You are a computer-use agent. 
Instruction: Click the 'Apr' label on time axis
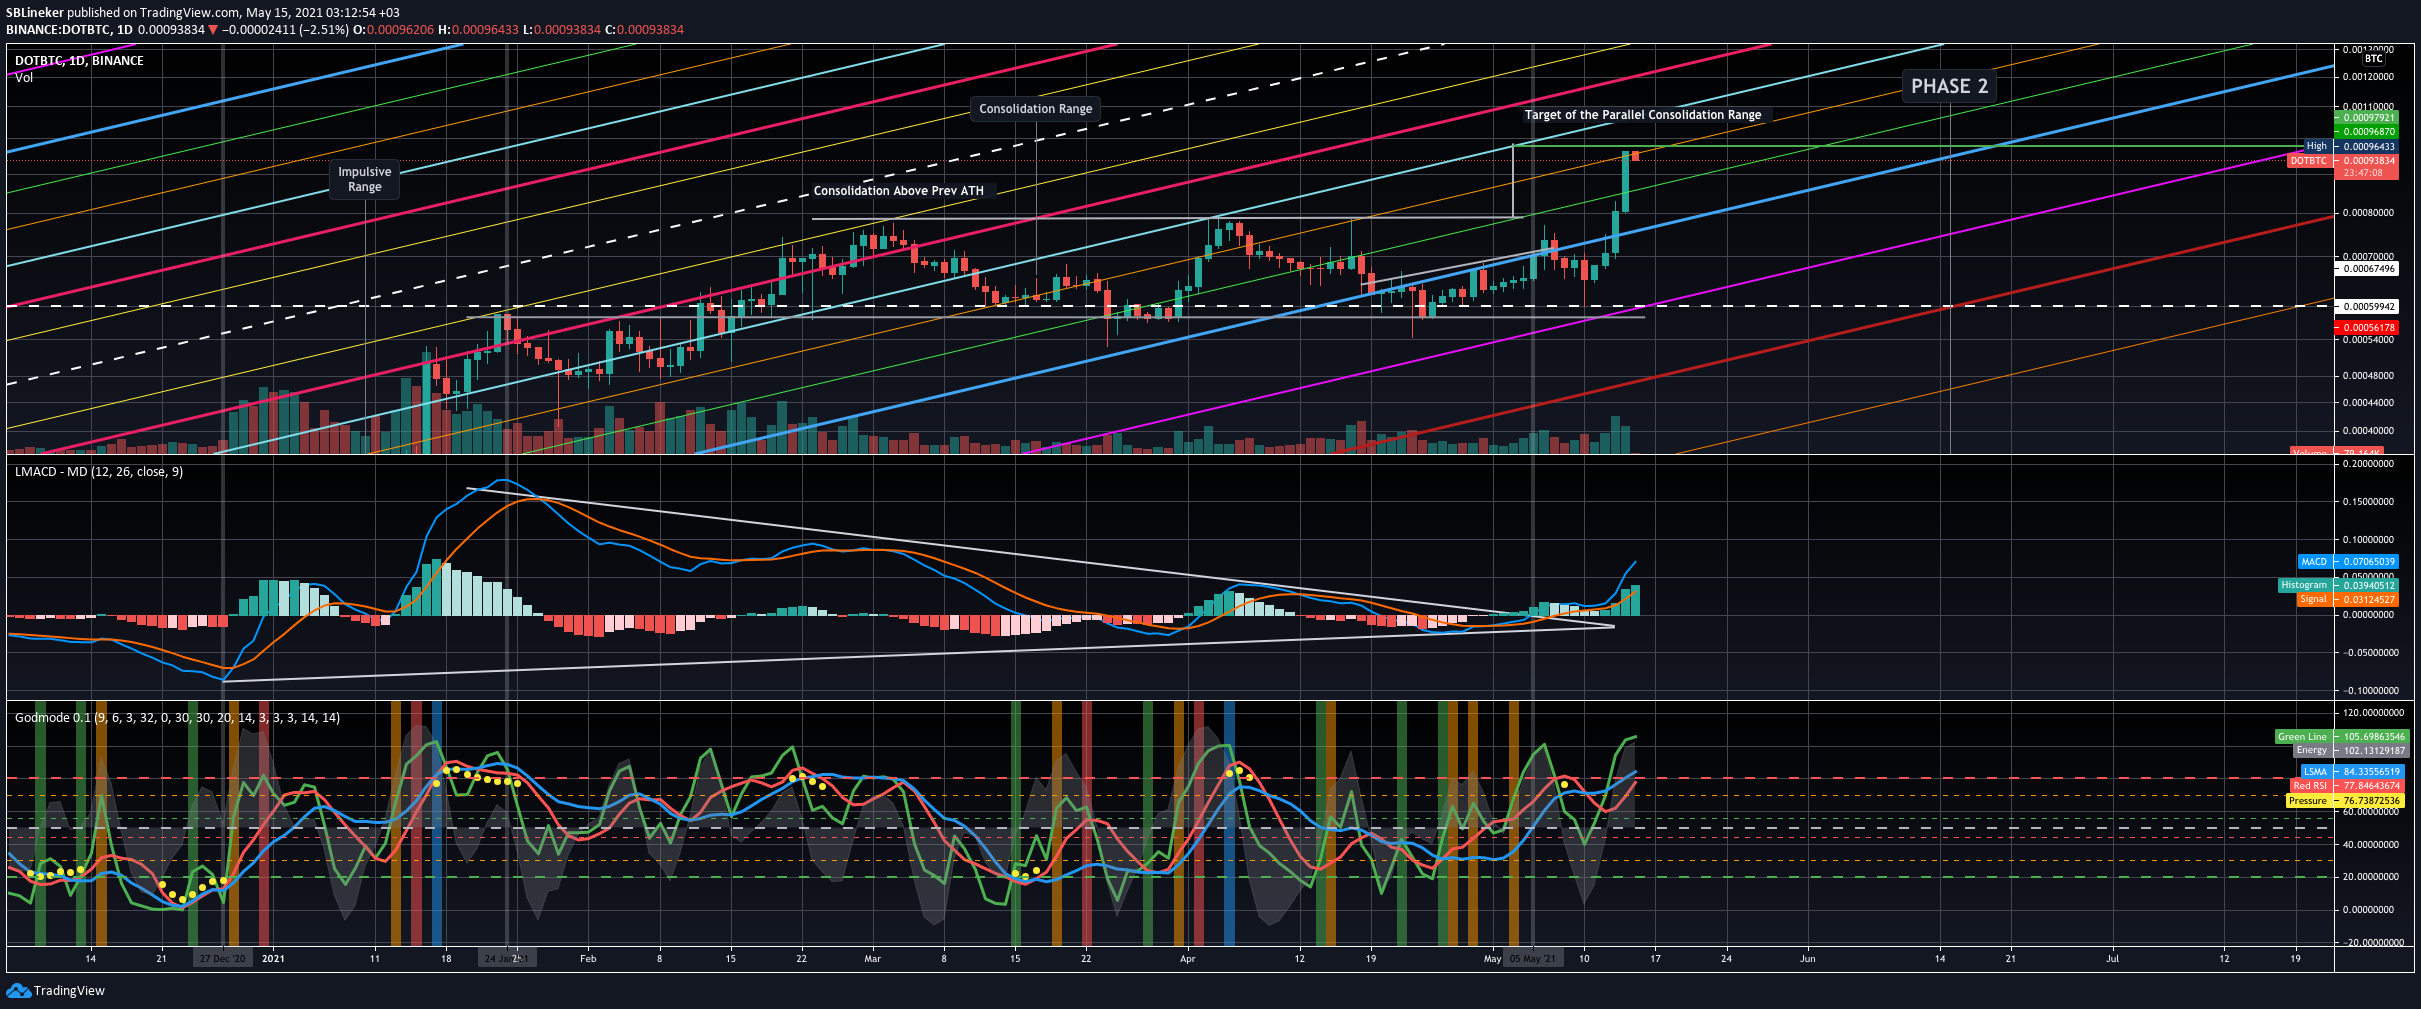(1188, 958)
